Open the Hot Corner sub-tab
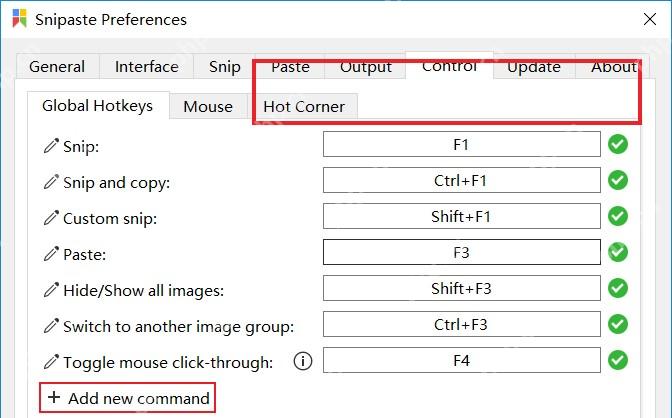Screen dimensions: 672x418 [x=304, y=106]
